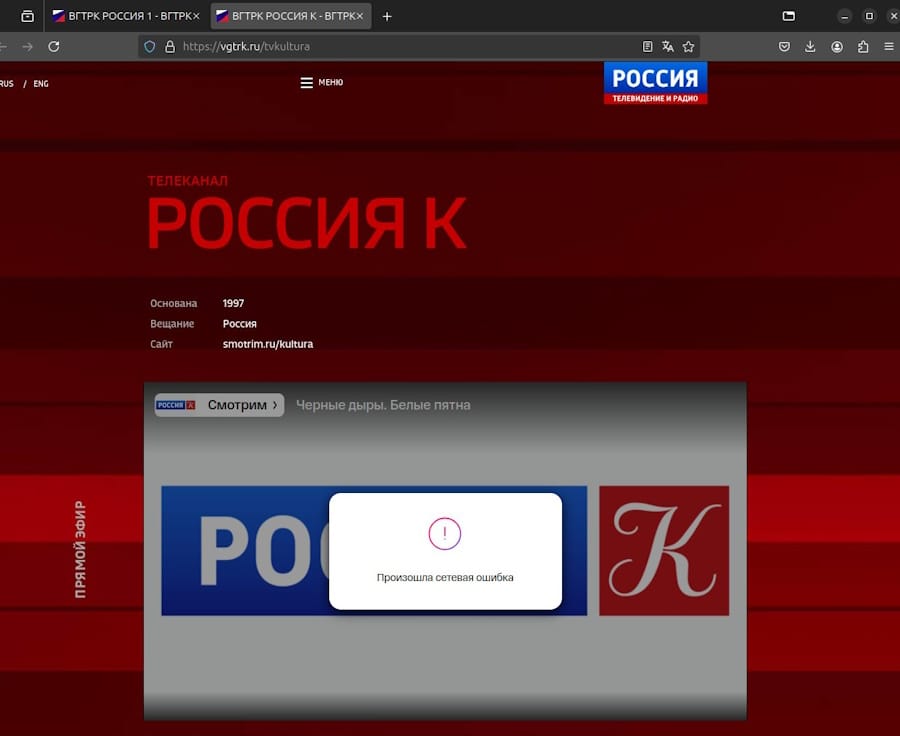Viewport: 900px width, 736px height.
Task: Open a new tab with plus button
Action: point(387,16)
